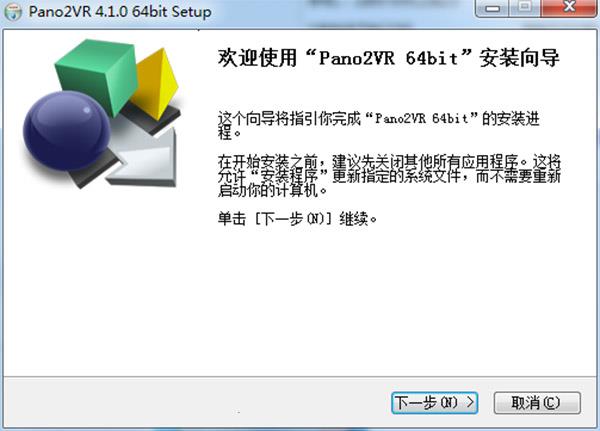The height and width of the screenshot is (431, 600).
Task: Continue with the 下一步(N) button
Action: coord(434,403)
